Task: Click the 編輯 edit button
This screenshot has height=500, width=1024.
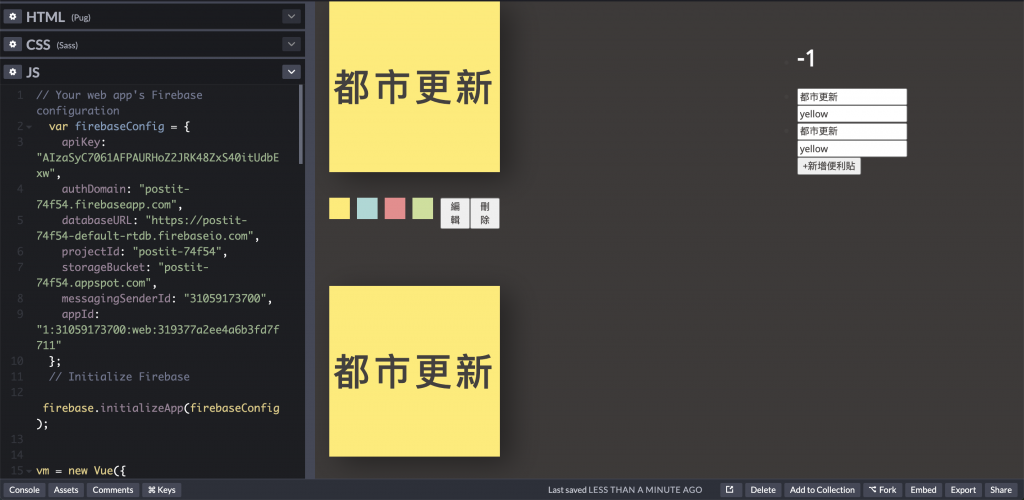Action: tap(455, 213)
